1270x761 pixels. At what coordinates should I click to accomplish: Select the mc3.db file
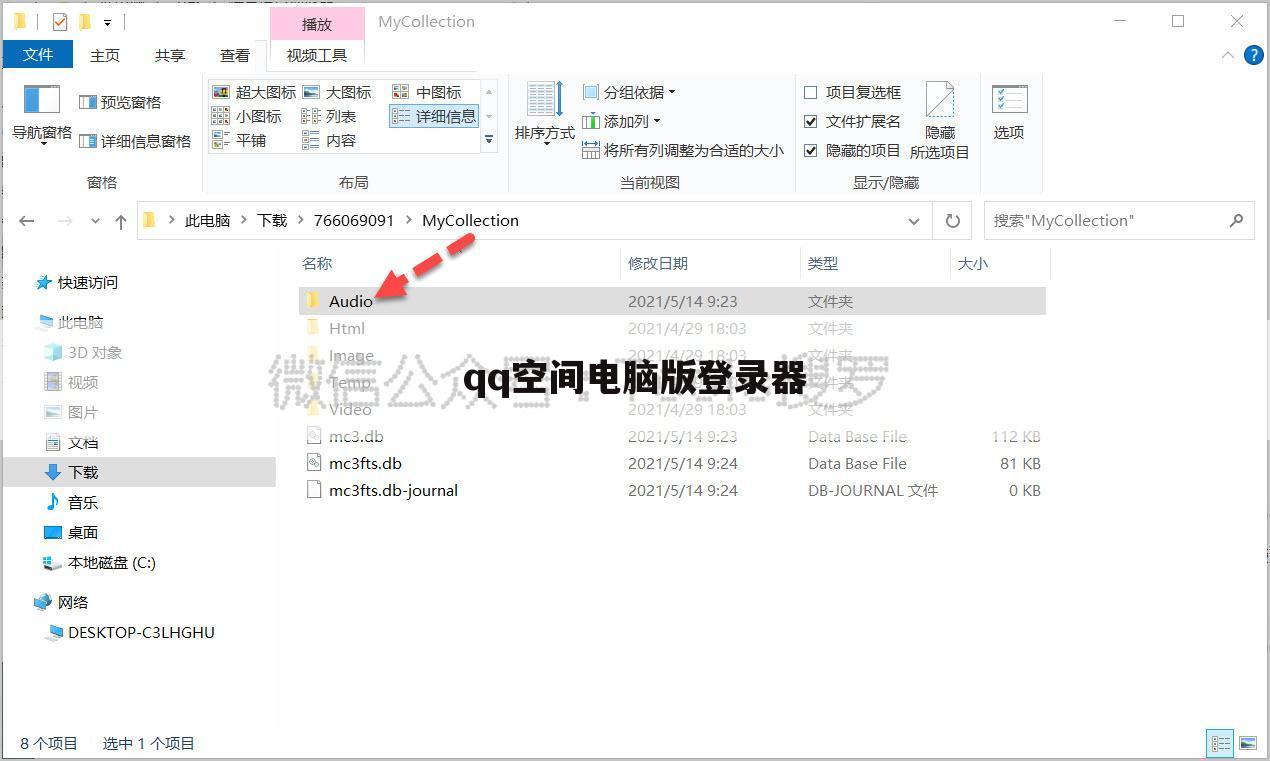356,436
